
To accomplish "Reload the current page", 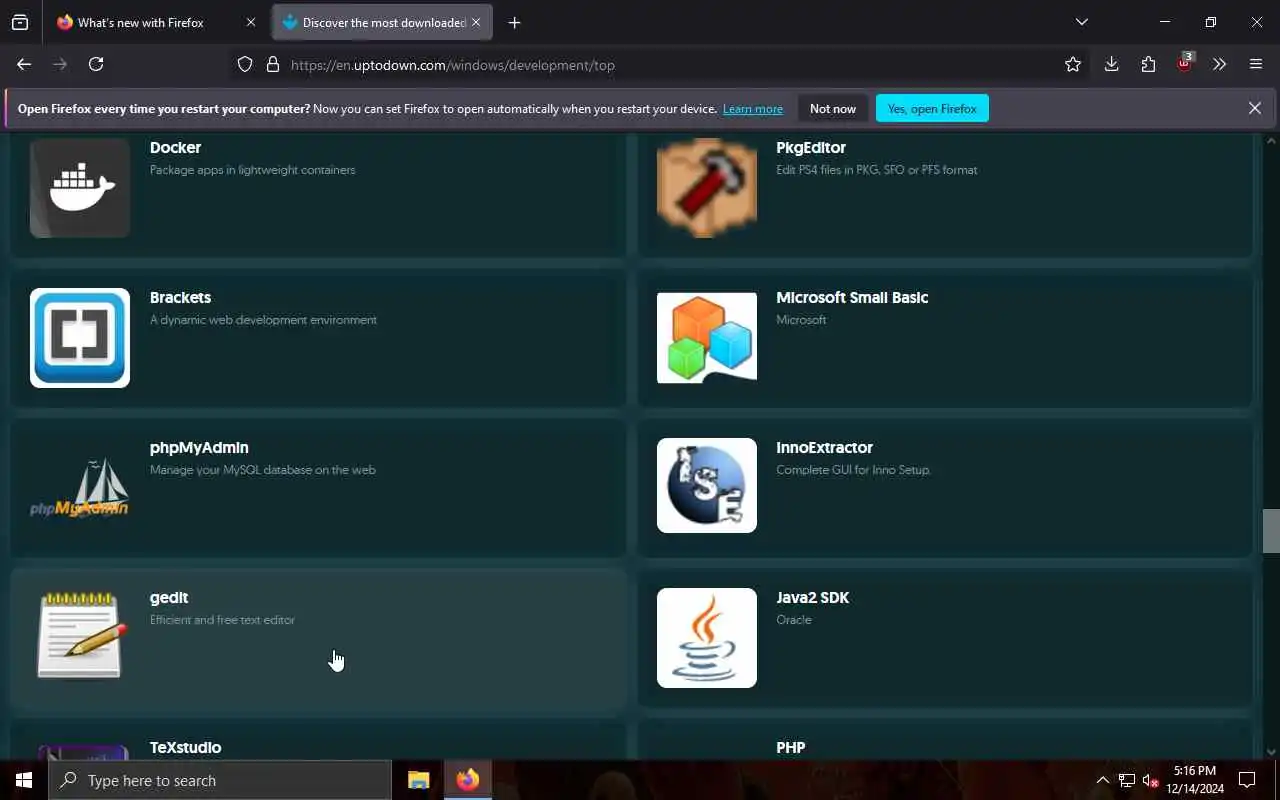I will point(96,64).
